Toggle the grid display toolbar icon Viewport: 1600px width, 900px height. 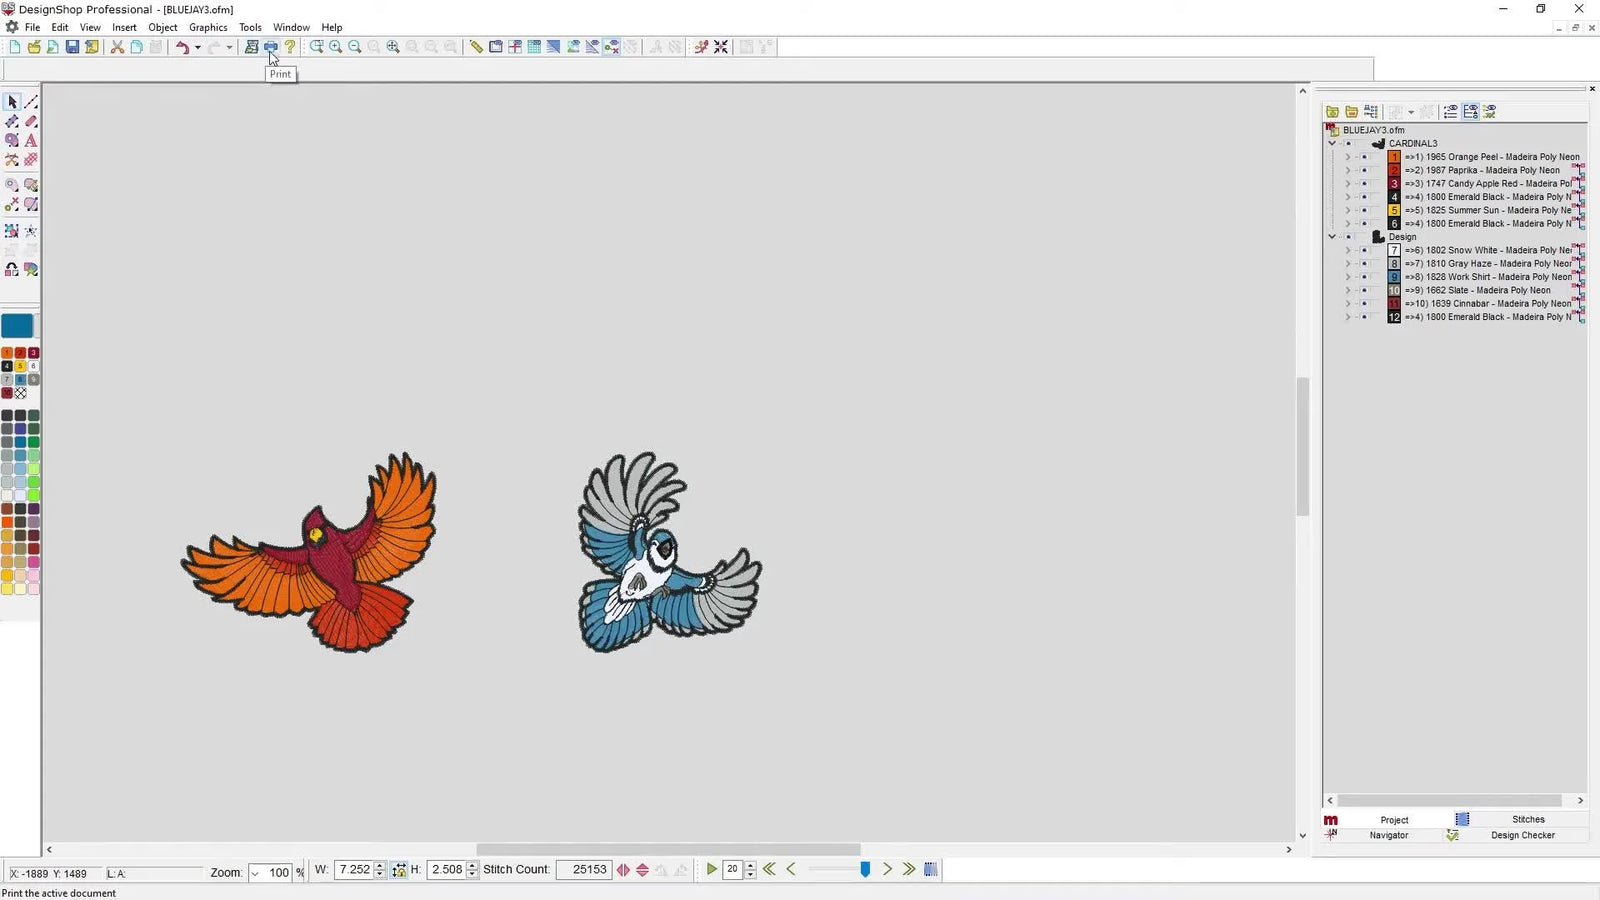[534, 47]
